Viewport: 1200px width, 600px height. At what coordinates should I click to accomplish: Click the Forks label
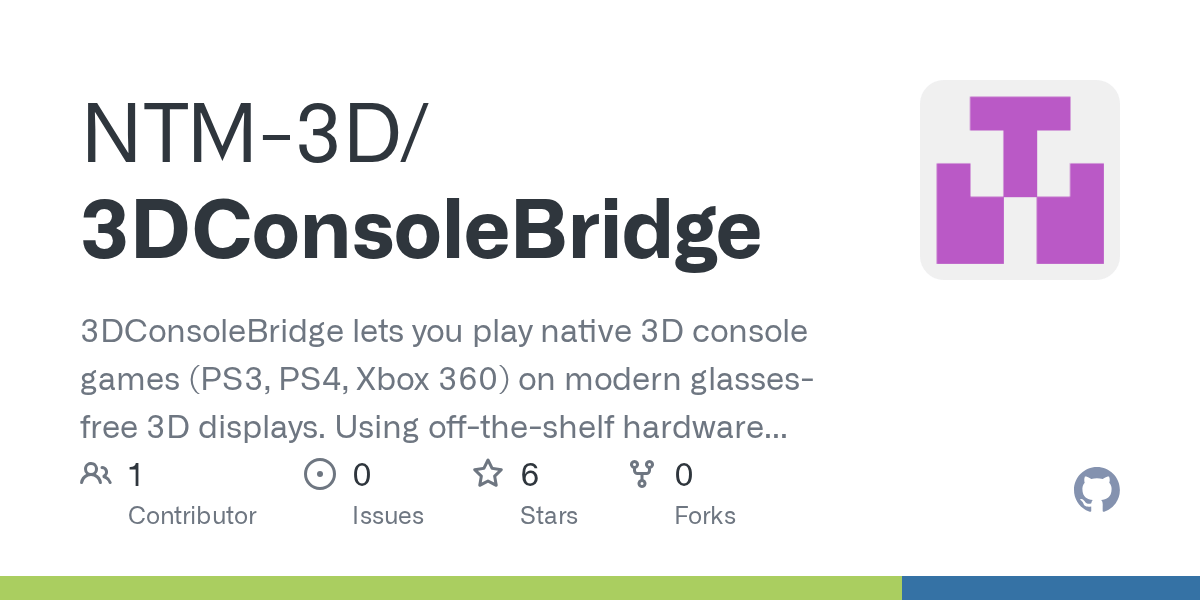(705, 516)
